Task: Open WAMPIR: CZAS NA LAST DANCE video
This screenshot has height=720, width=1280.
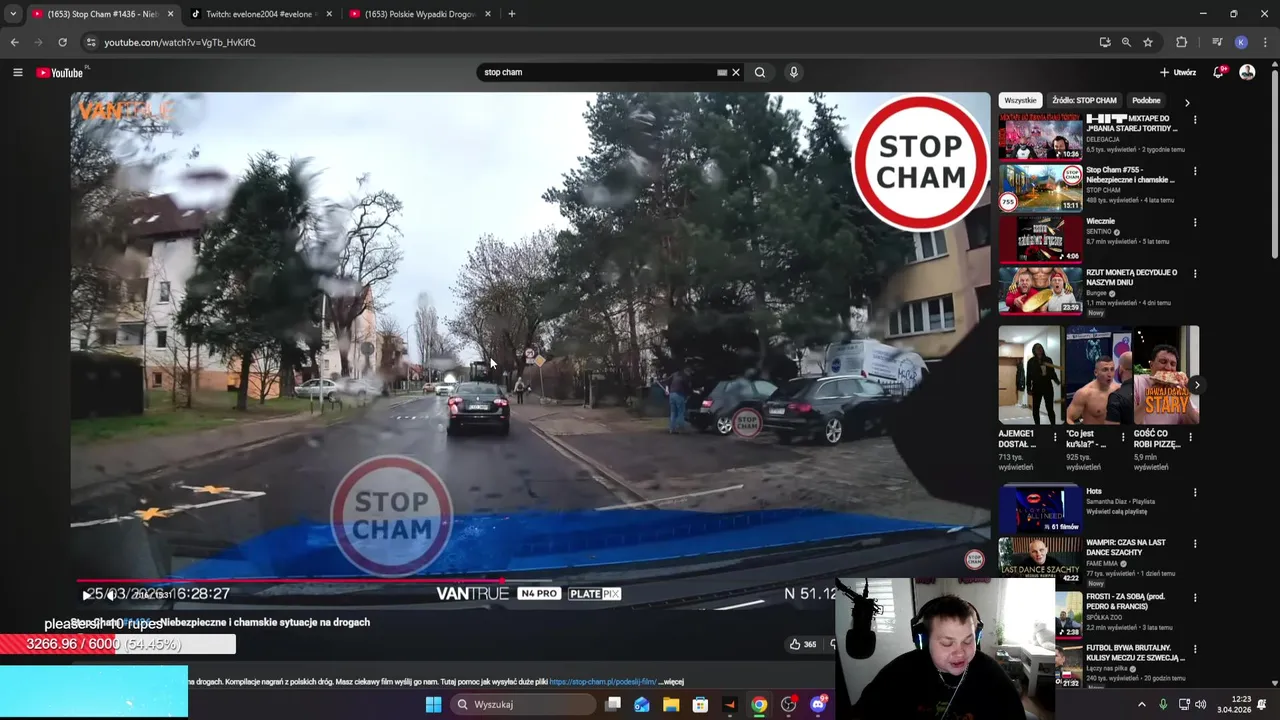Action: pyautogui.click(x=1040, y=560)
